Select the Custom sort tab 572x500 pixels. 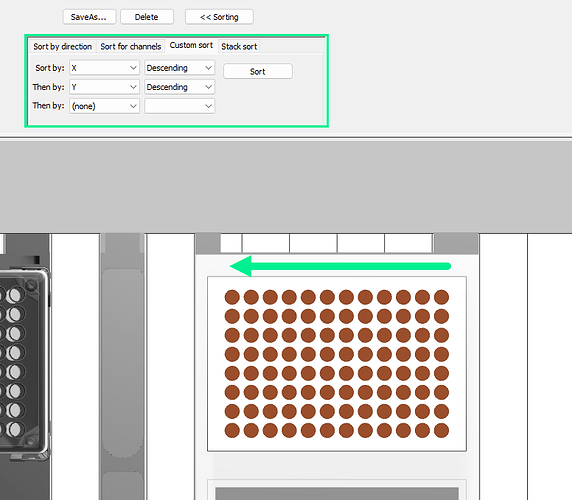(191, 45)
